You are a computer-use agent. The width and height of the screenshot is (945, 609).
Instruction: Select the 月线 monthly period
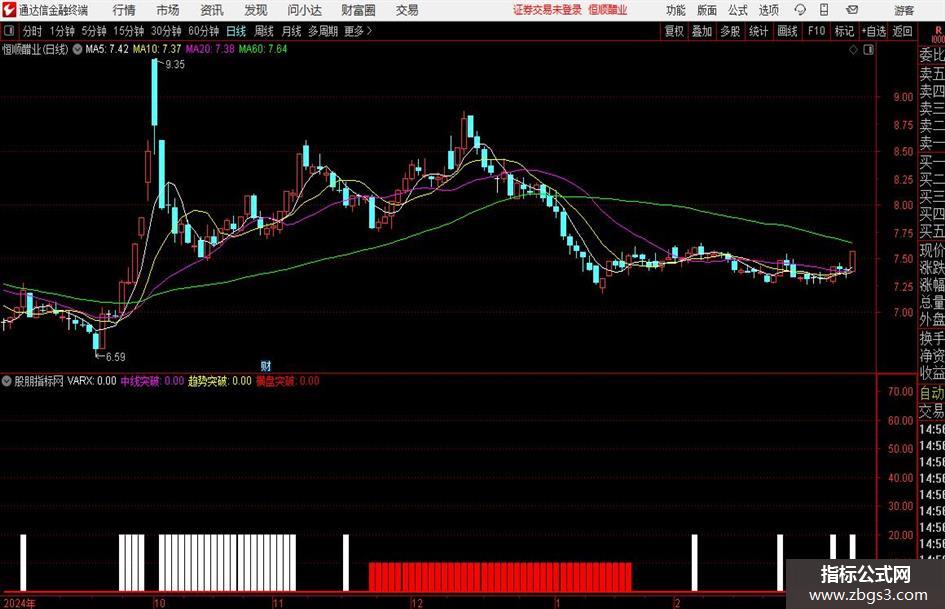point(291,31)
